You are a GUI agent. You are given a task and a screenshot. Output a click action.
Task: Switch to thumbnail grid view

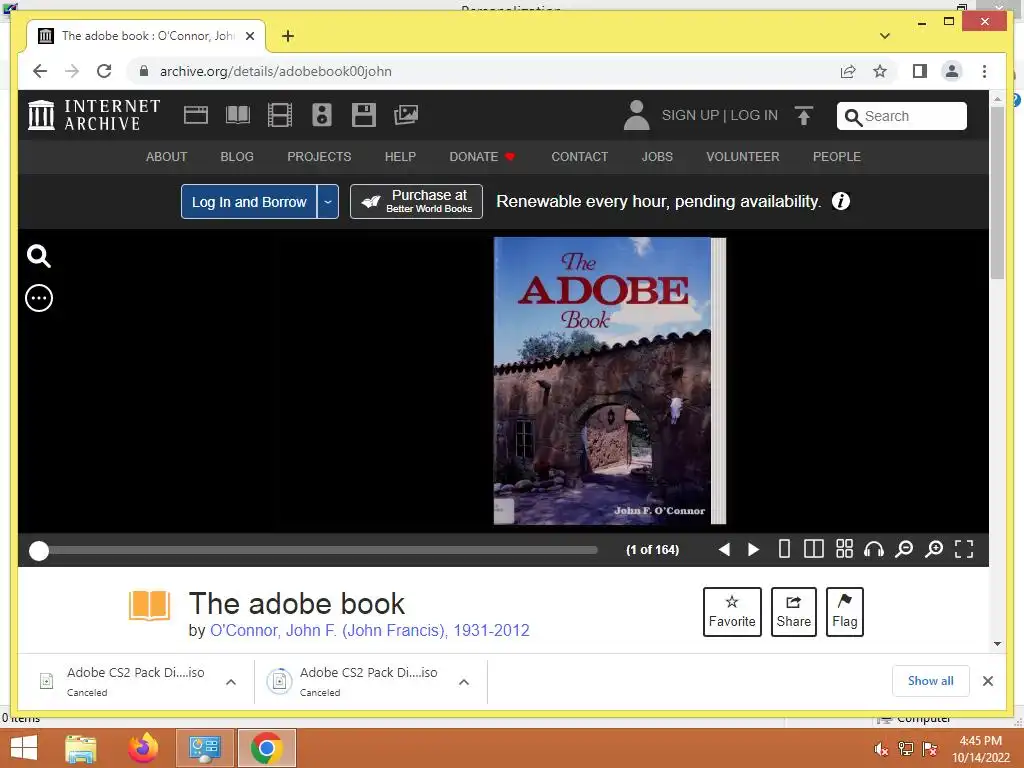[844, 549]
